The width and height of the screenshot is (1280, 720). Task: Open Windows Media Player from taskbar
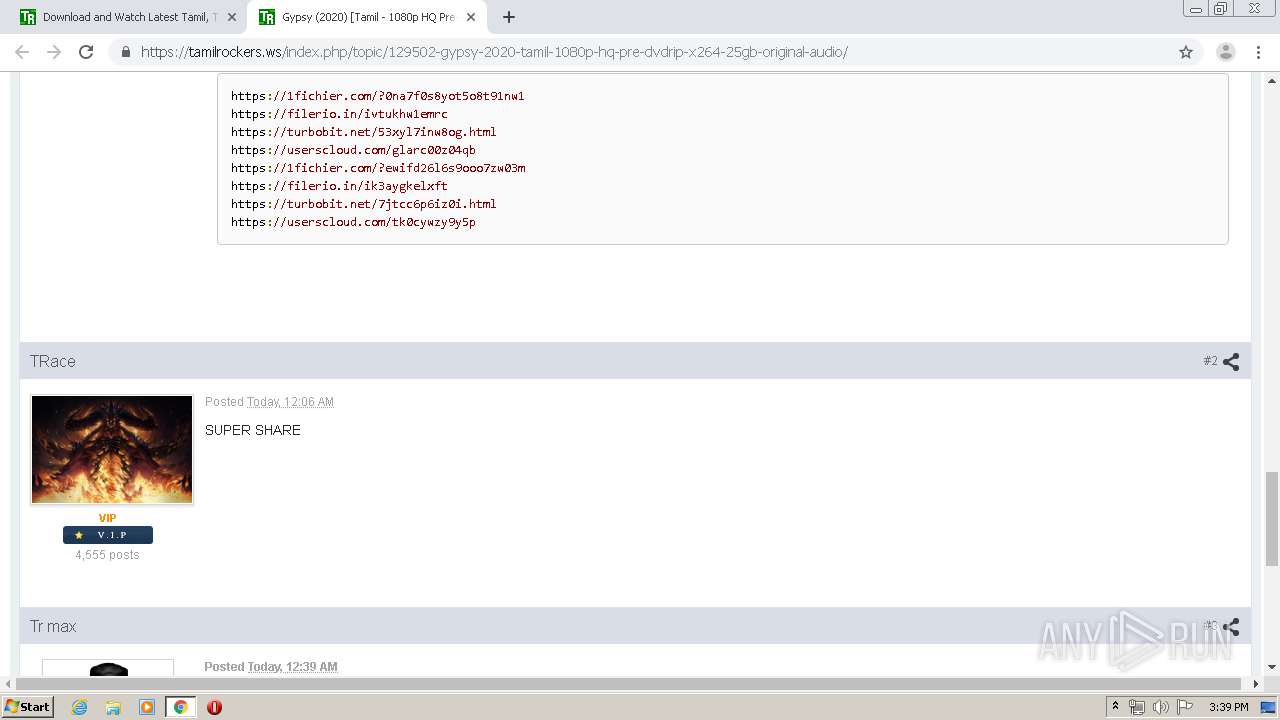[x=147, y=707]
